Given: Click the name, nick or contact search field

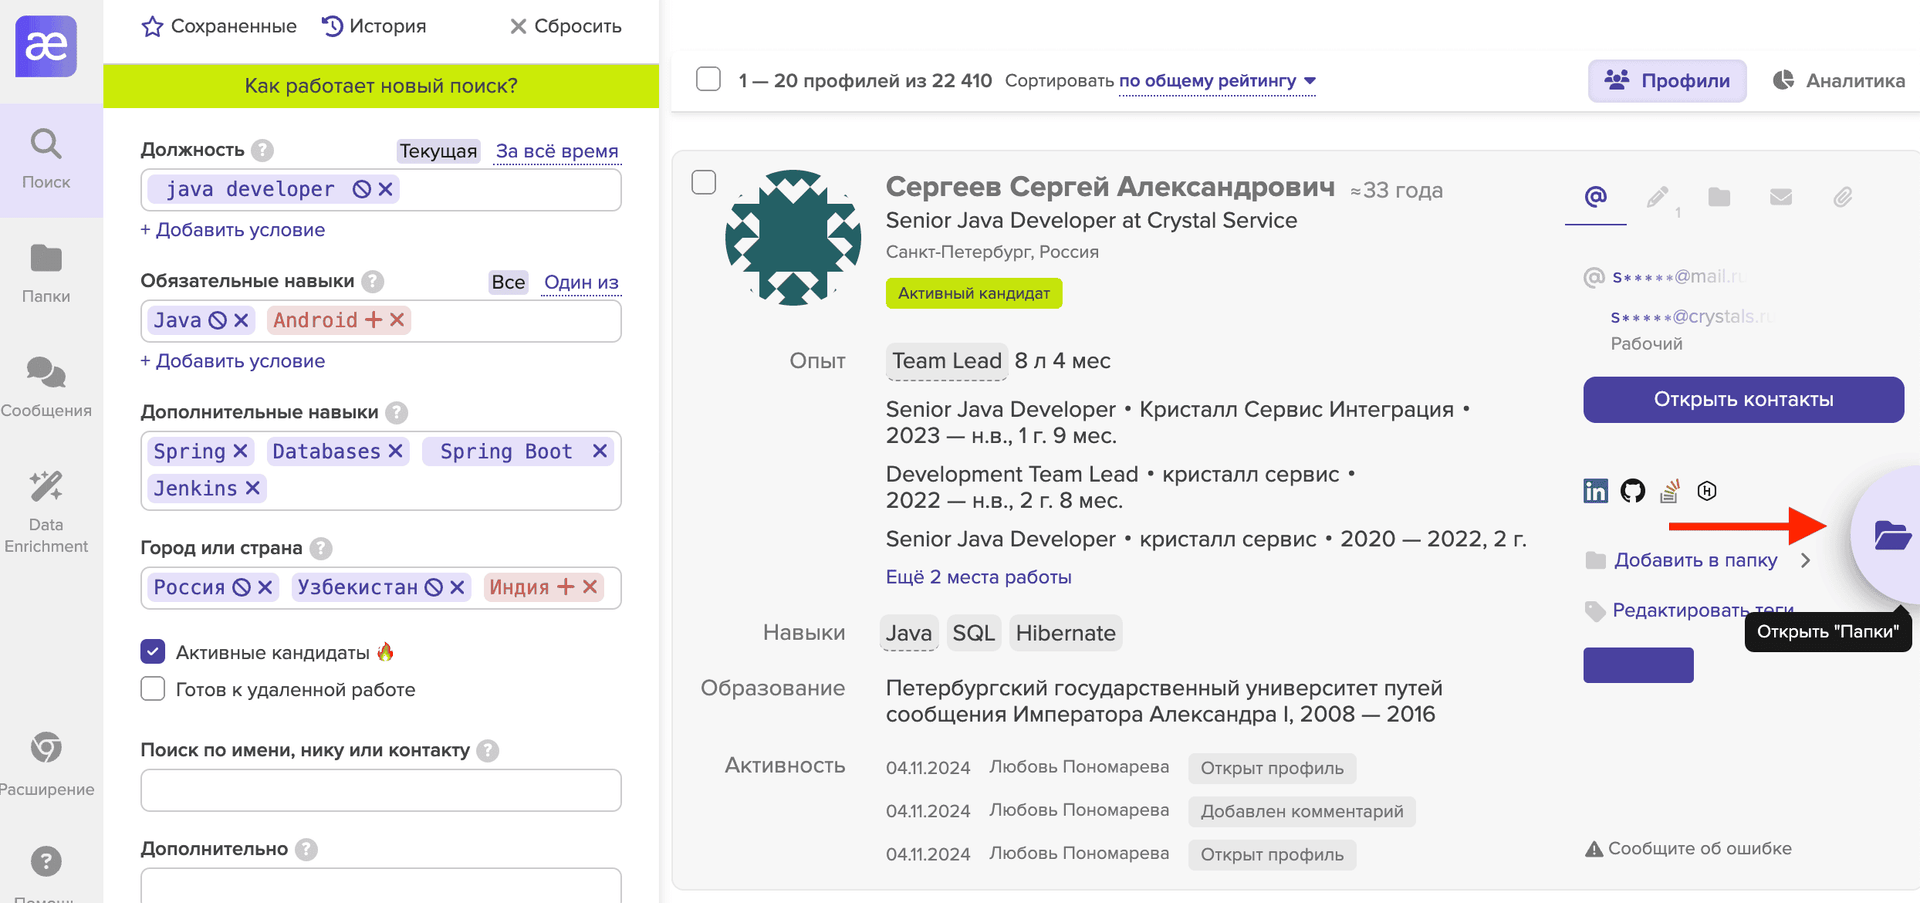Looking at the screenshot, I should [380, 790].
